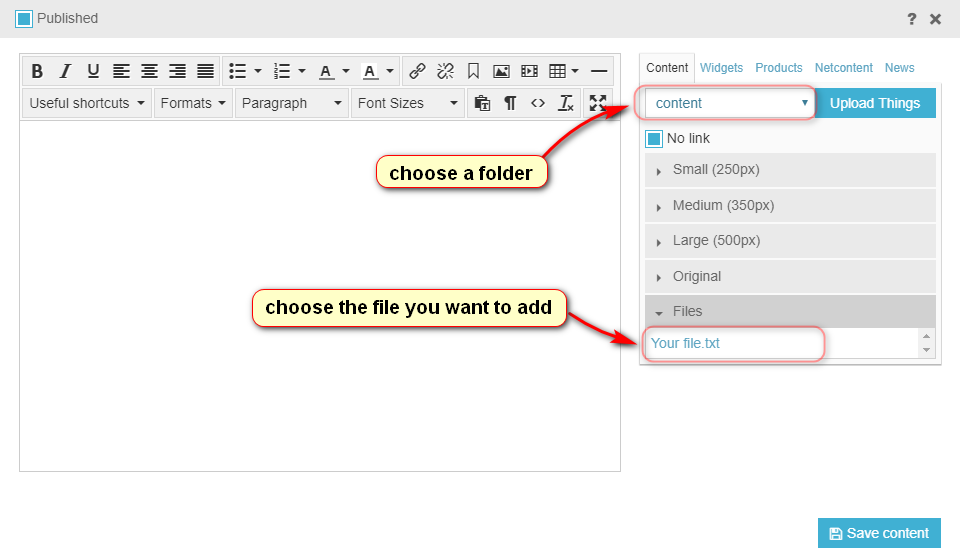Open the content folder dropdown
The height and width of the screenshot is (557, 960).
[730, 103]
